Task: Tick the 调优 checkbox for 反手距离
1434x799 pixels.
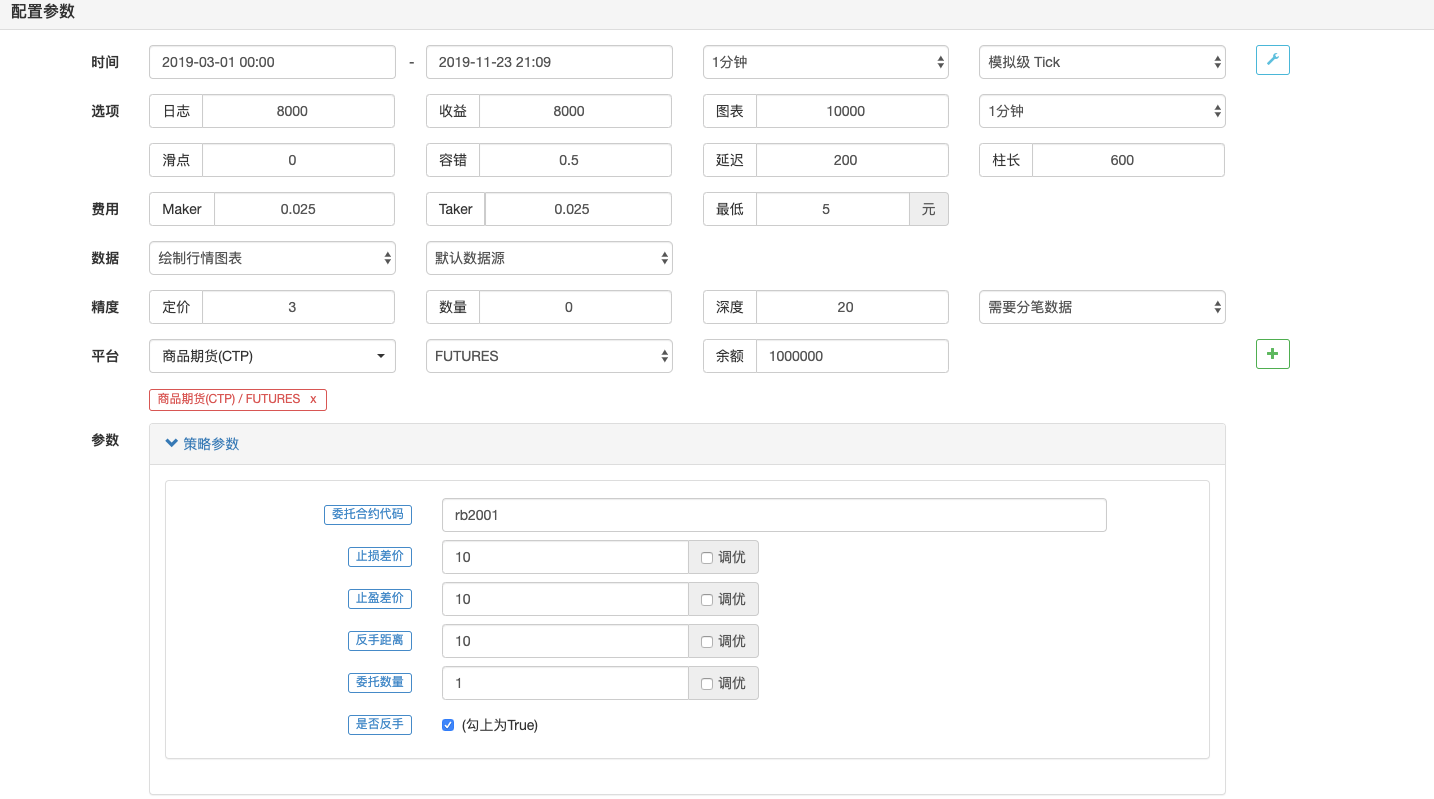Action: [x=707, y=642]
